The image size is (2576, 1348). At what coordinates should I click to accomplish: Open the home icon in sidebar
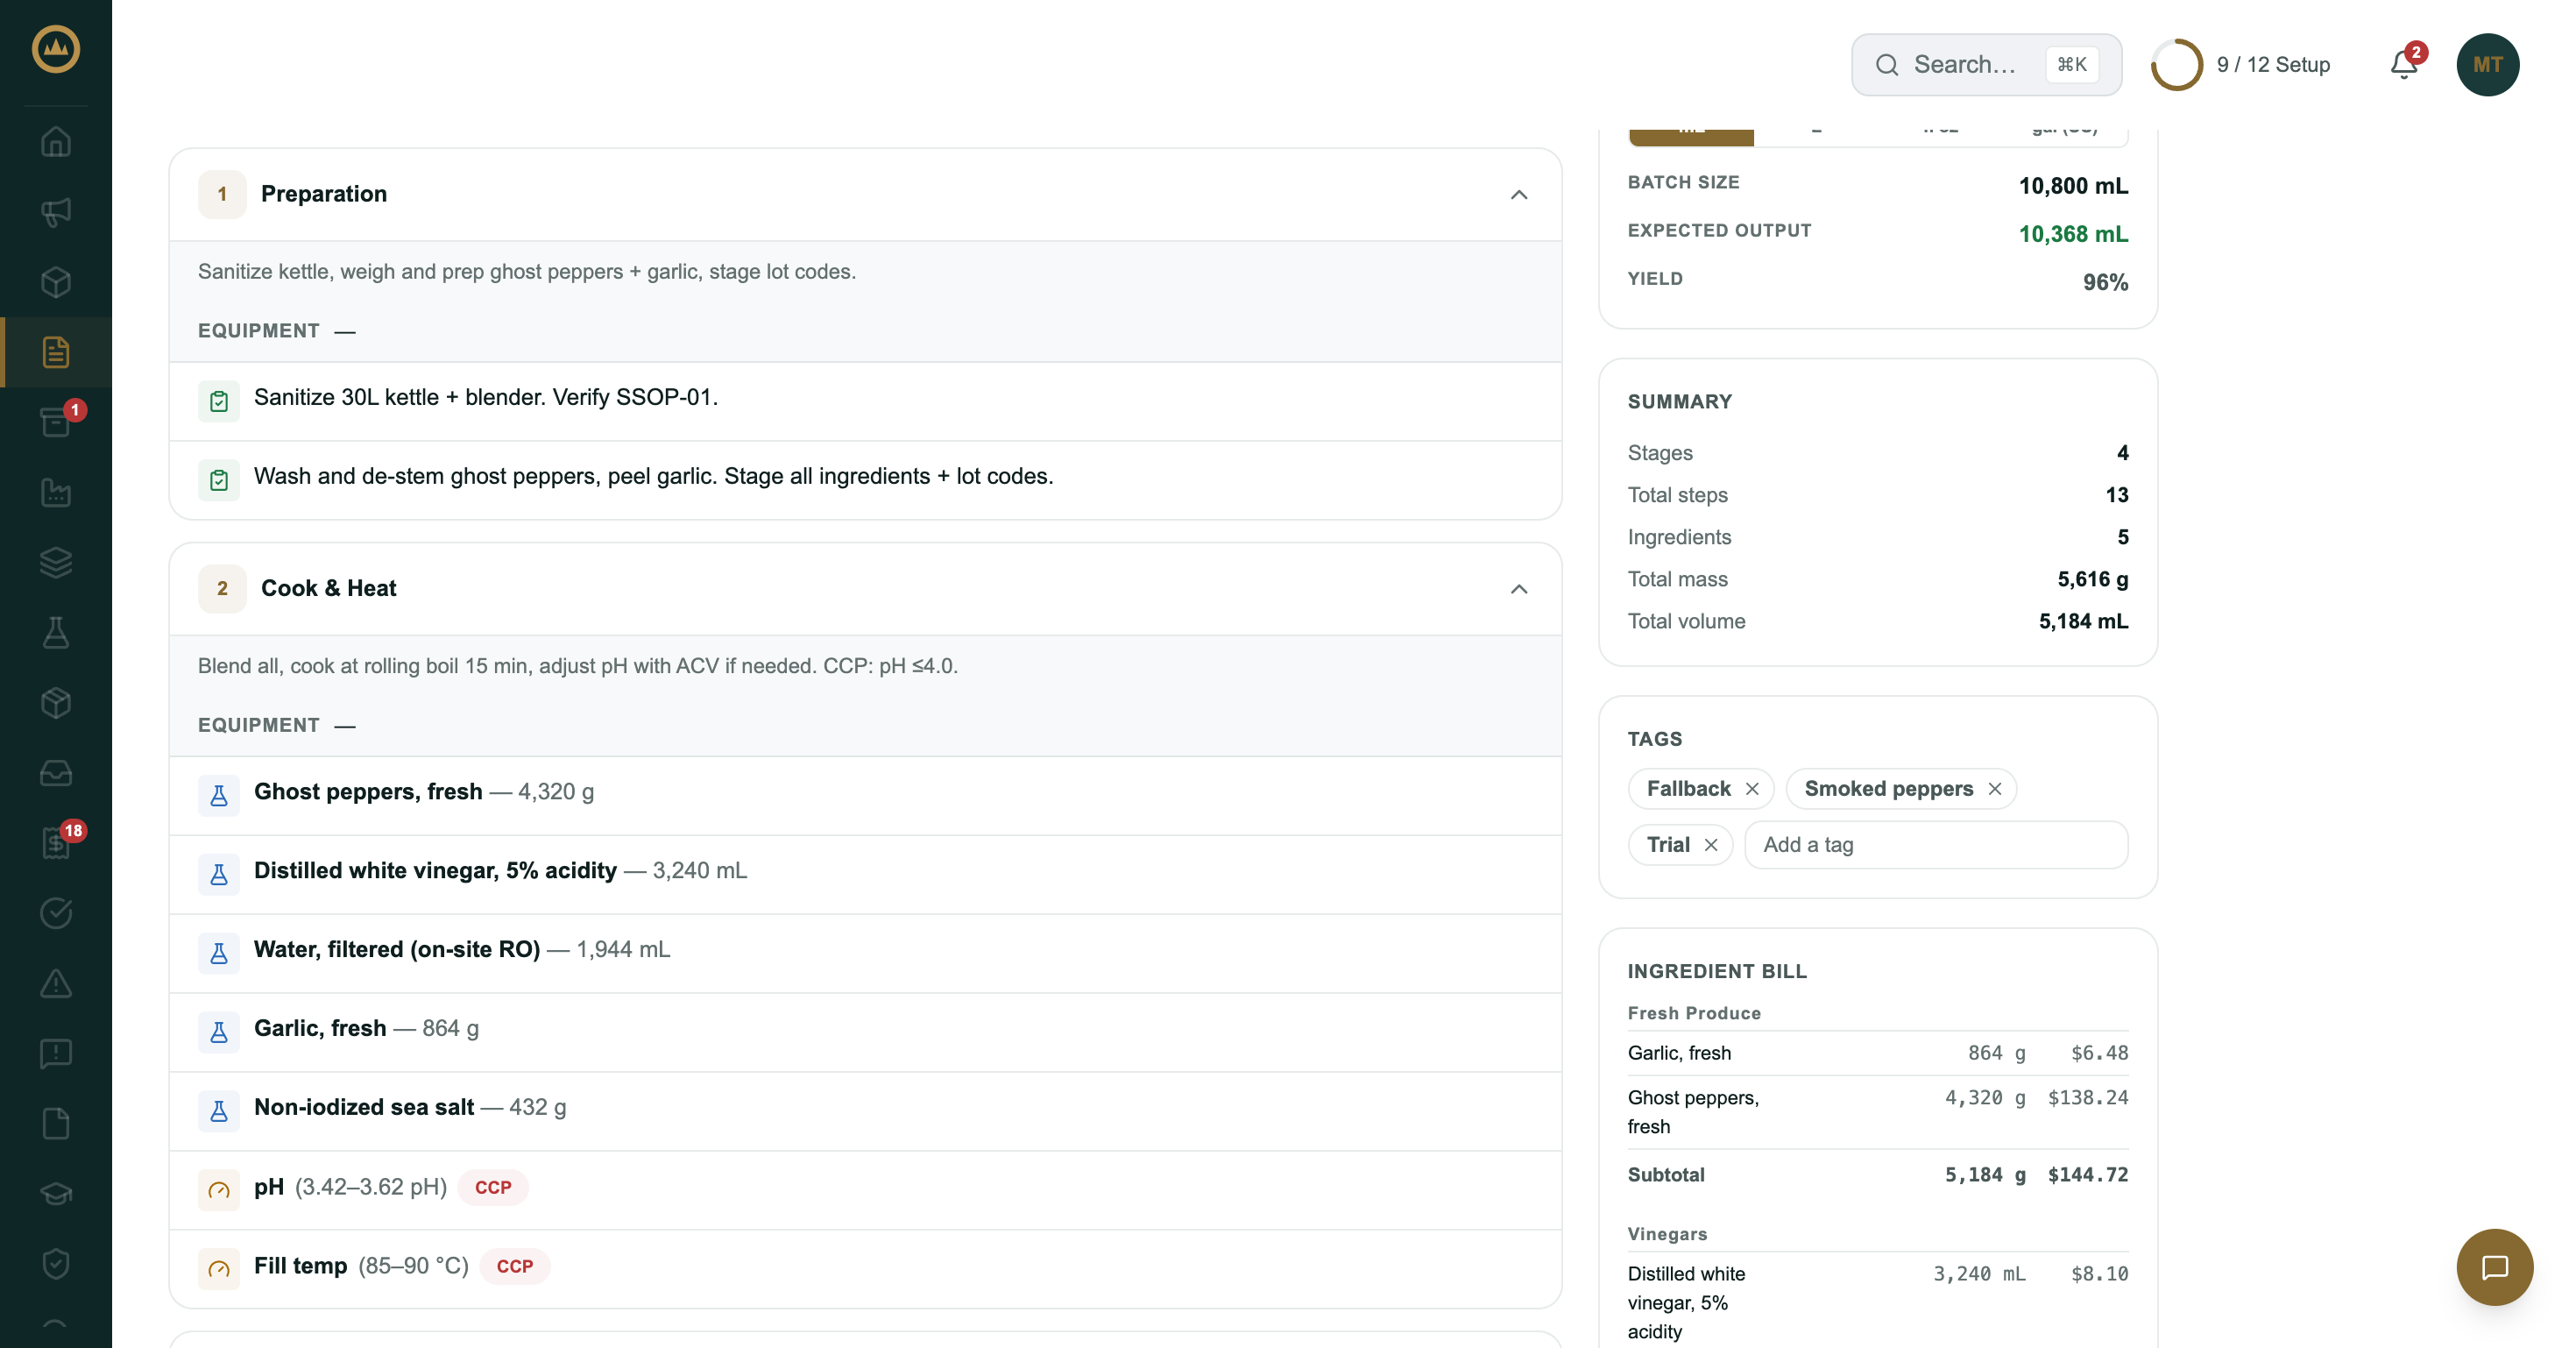(56, 142)
